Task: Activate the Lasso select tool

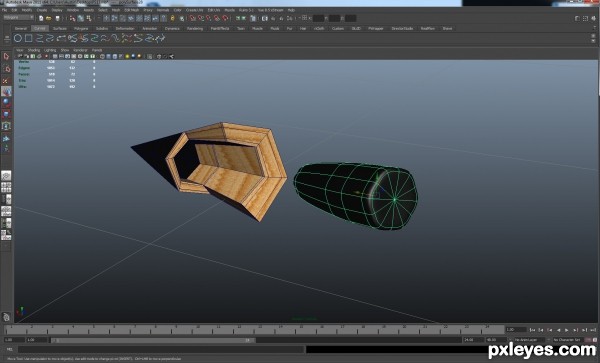Action: pos(6,68)
